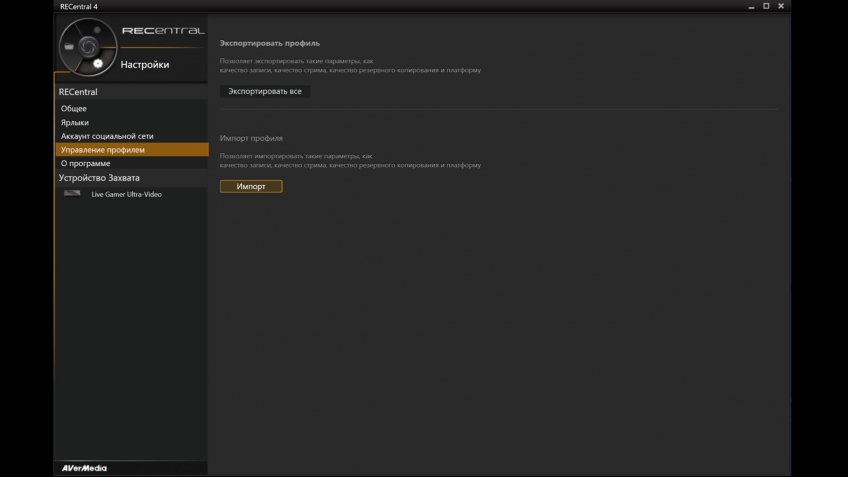Click the Импорт button
This screenshot has width=848, height=477.
[x=251, y=187]
